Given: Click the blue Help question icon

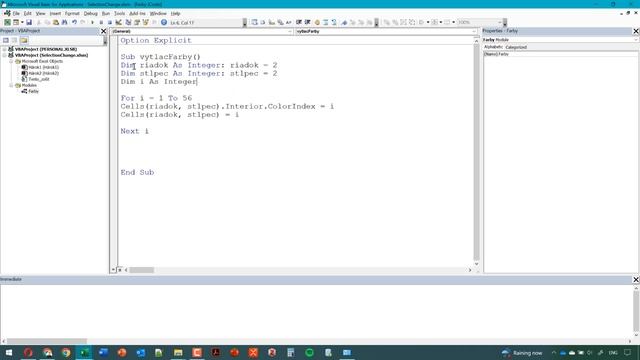Looking at the screenshot, I should coord(164,22).
